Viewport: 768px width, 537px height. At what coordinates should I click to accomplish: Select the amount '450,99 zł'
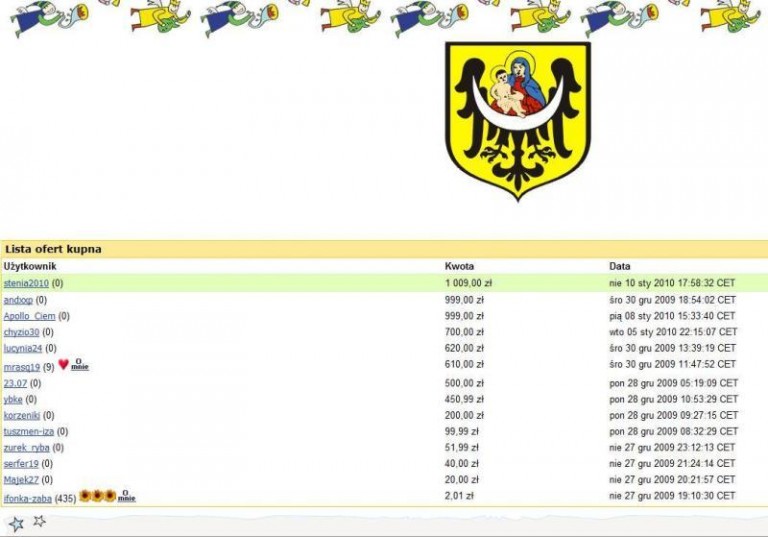pyautogui.click(x=464, y=399)
